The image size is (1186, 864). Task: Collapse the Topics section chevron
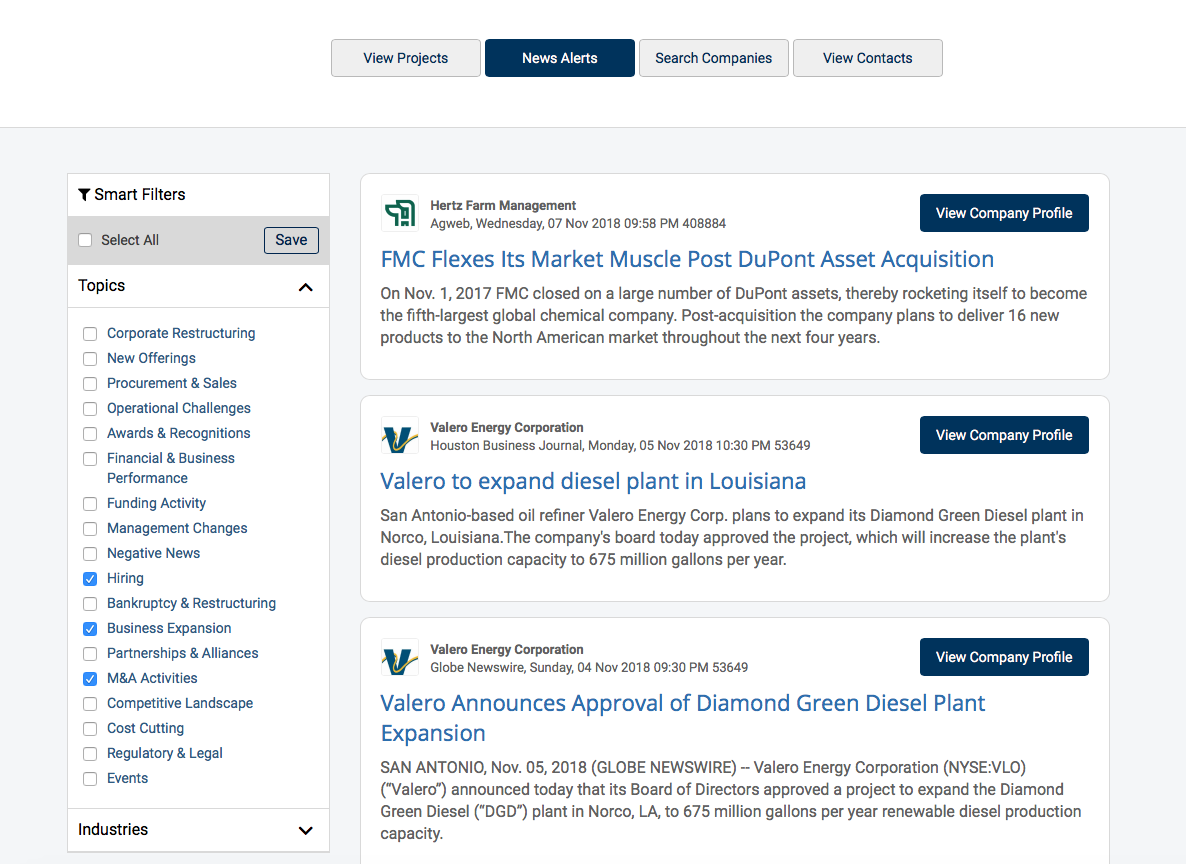(306, 287)
